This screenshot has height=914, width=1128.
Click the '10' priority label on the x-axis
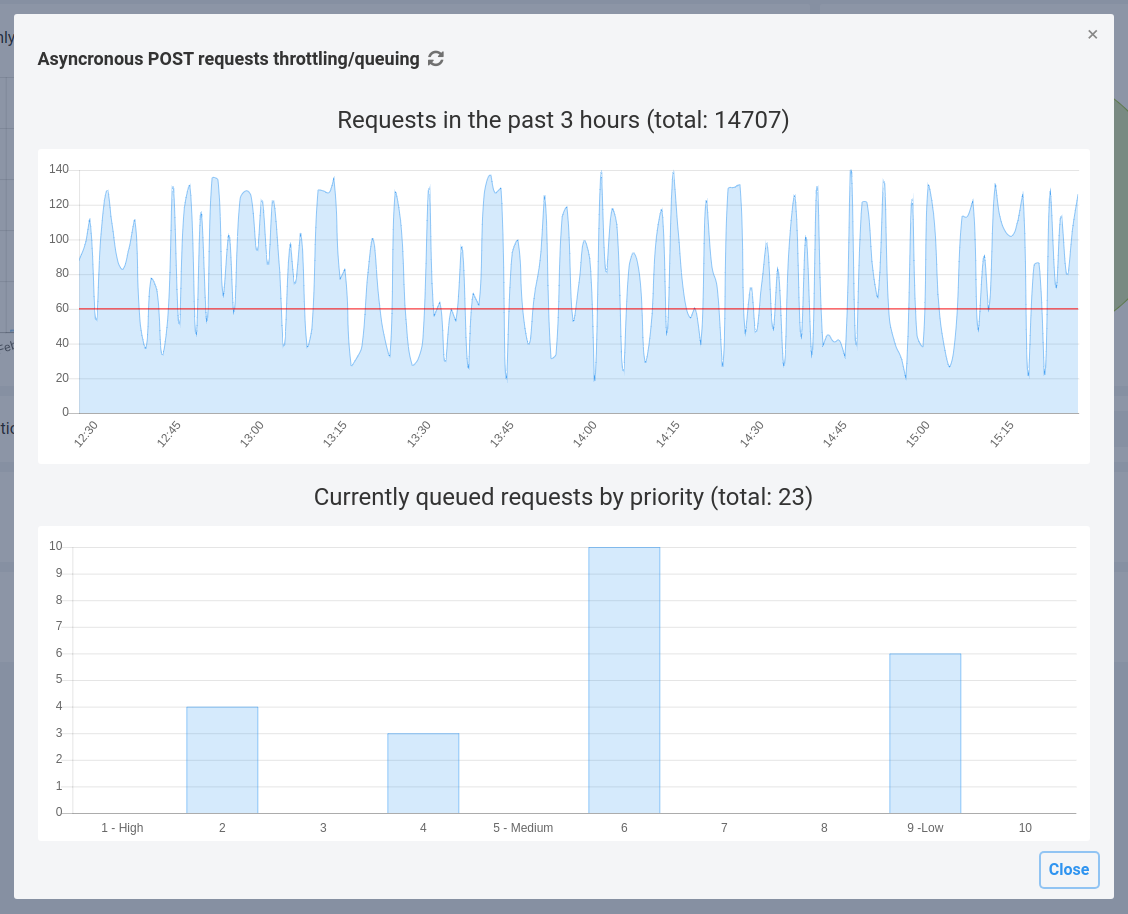pyautogui.click(x=1025, y=828)
